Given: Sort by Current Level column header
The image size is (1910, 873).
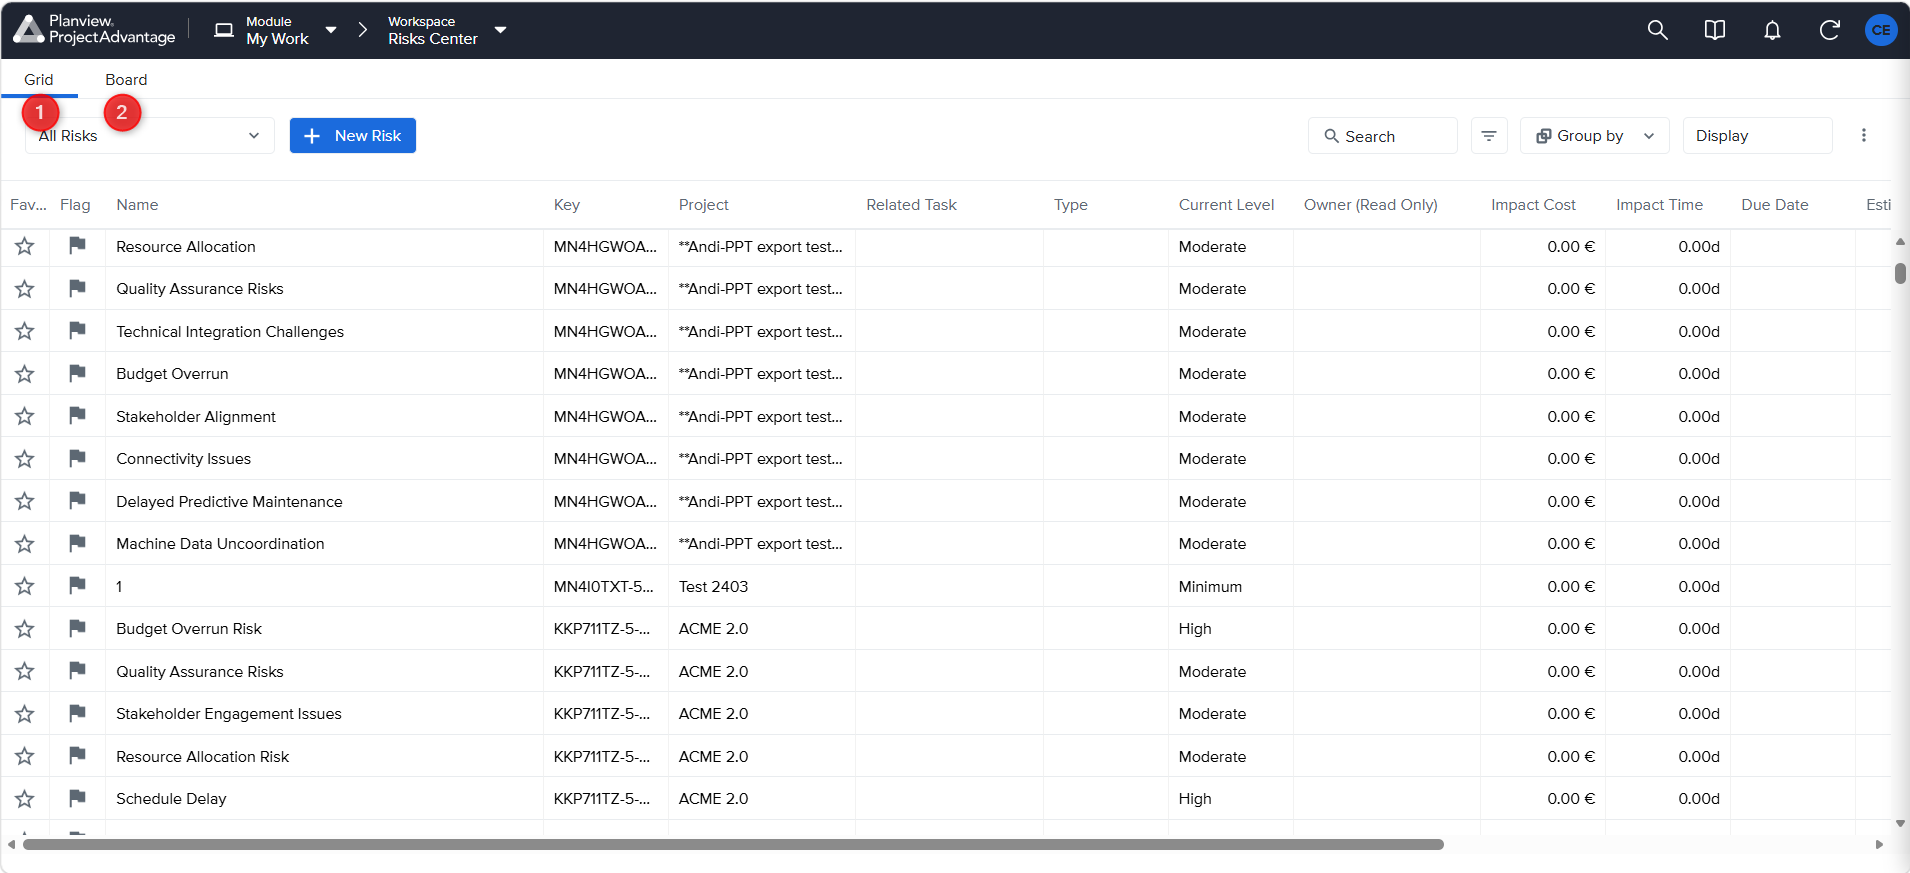Looking at the screenshot, I should pos(1226,205).
